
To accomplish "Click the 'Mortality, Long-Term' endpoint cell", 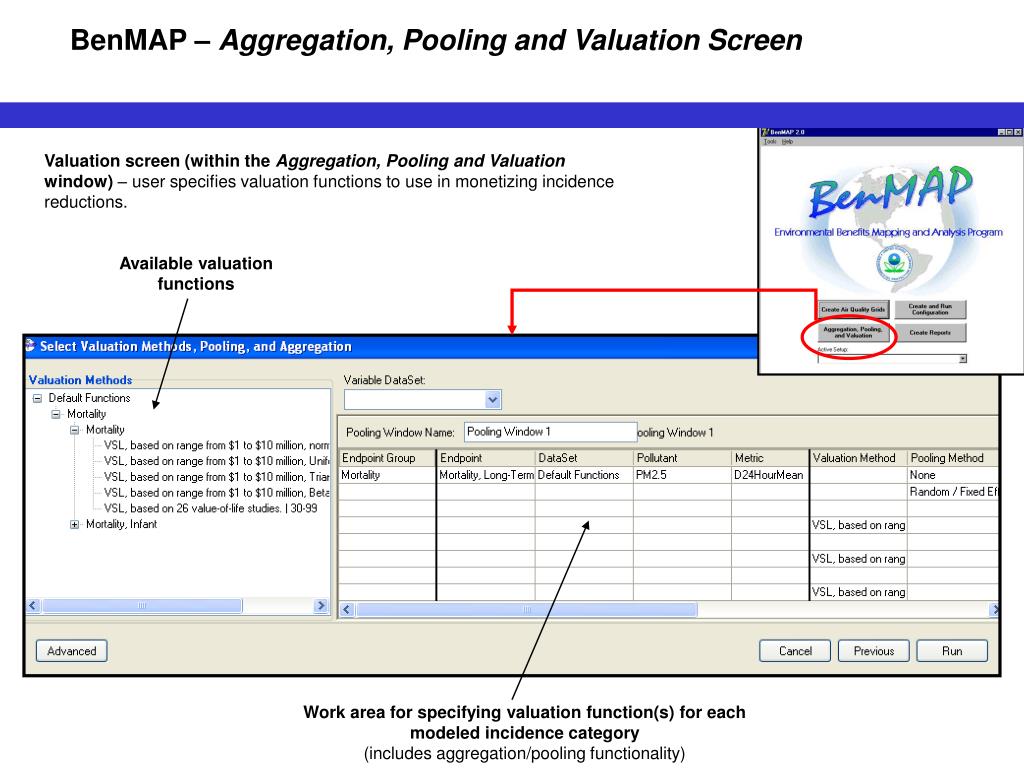I will (486, 475).
